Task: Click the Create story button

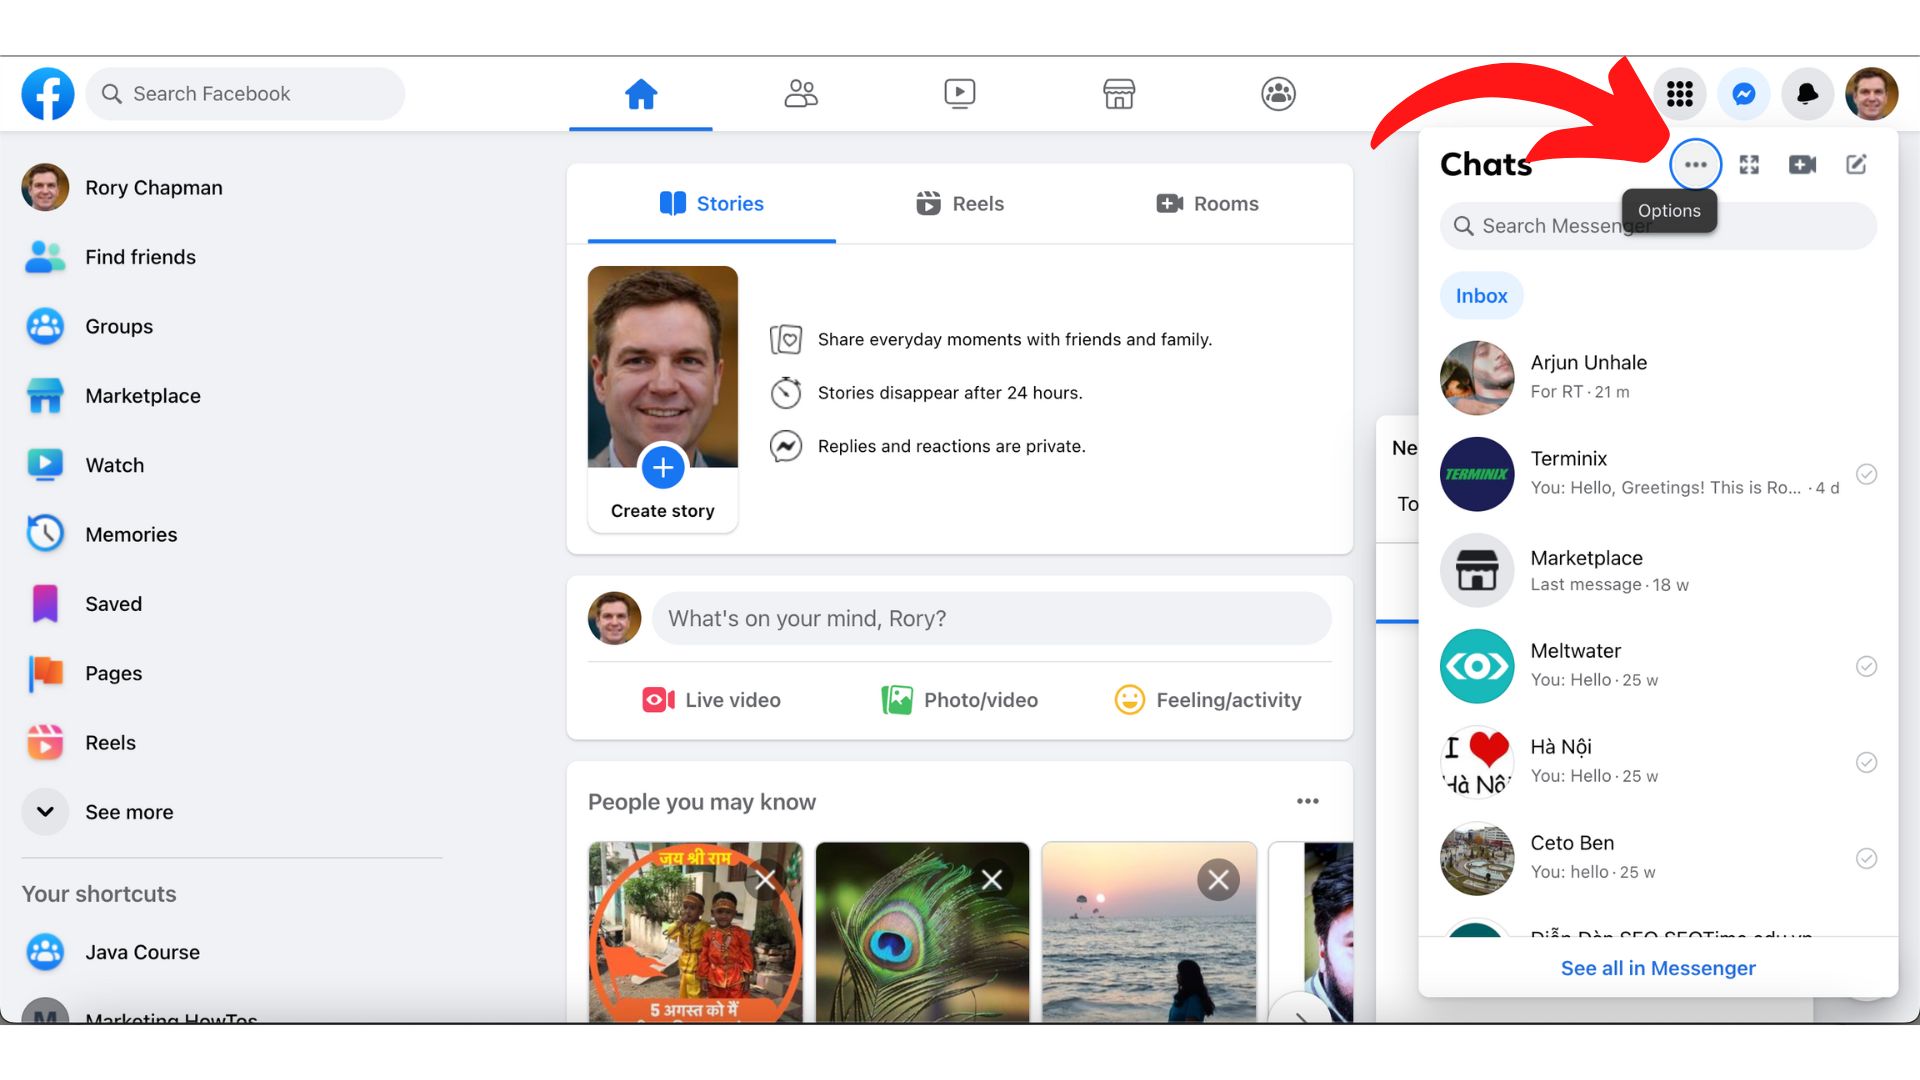Action: 662,468
